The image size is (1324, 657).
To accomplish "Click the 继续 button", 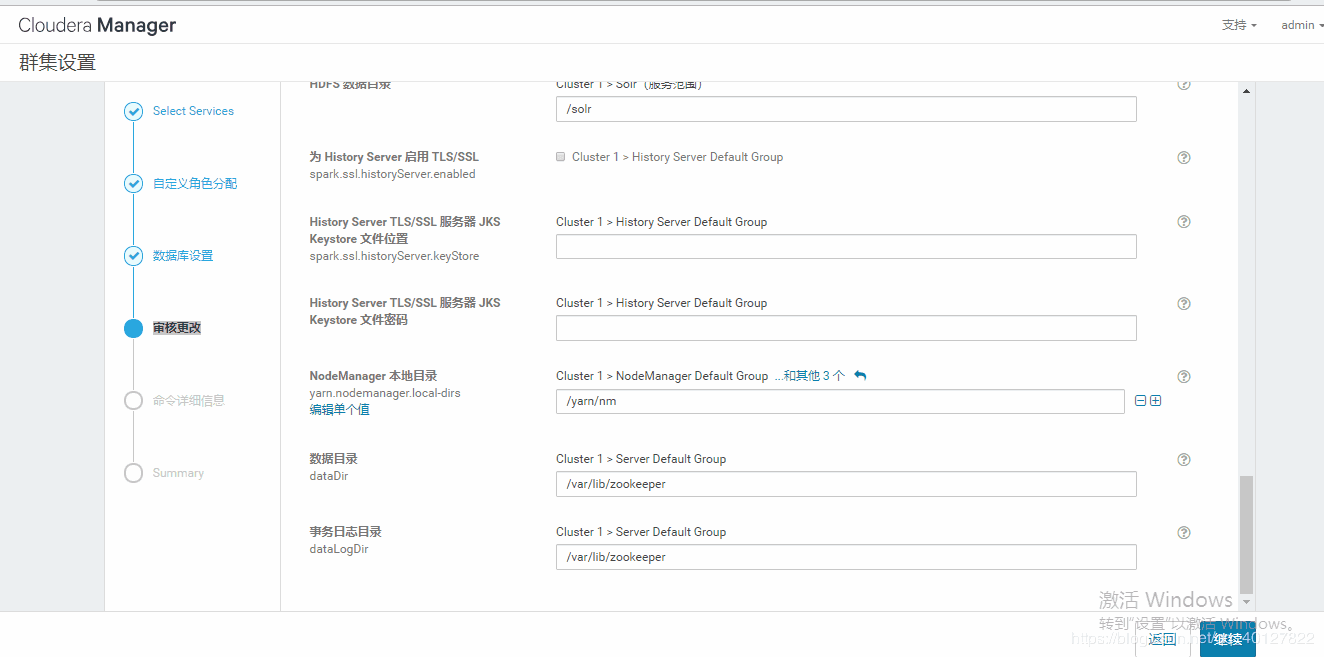I will 1227,639.
